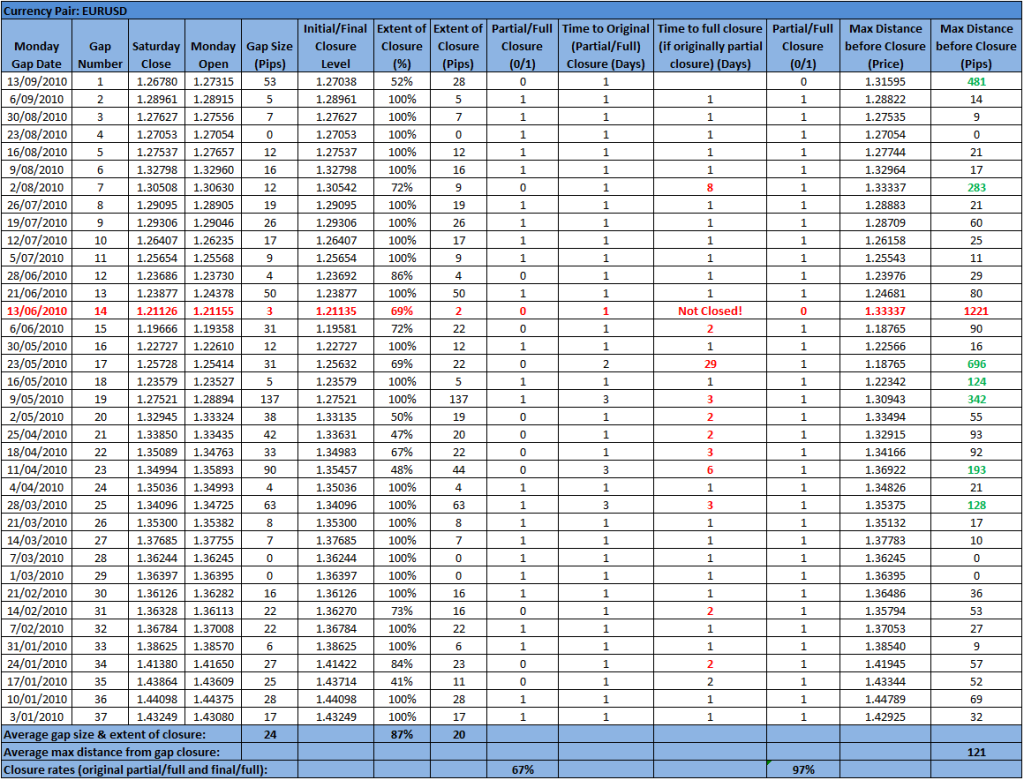1024x780 pixels.
Task: Click the 'Time to full closure' header cell
Action: click(x=710, y=46)
